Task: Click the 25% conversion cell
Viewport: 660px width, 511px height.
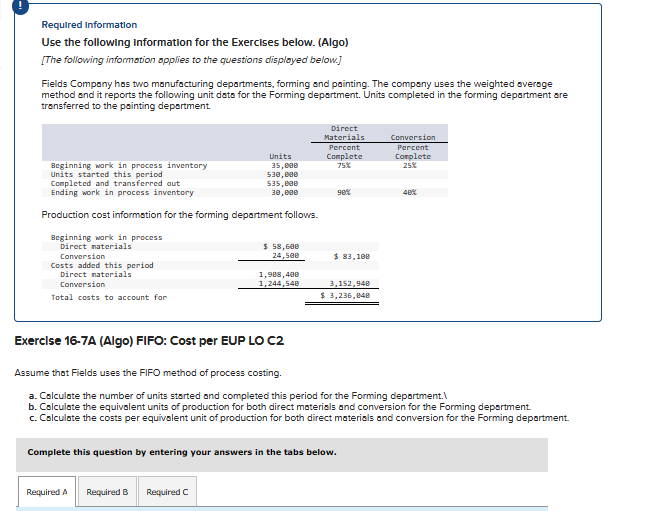Action: (410, 165)
